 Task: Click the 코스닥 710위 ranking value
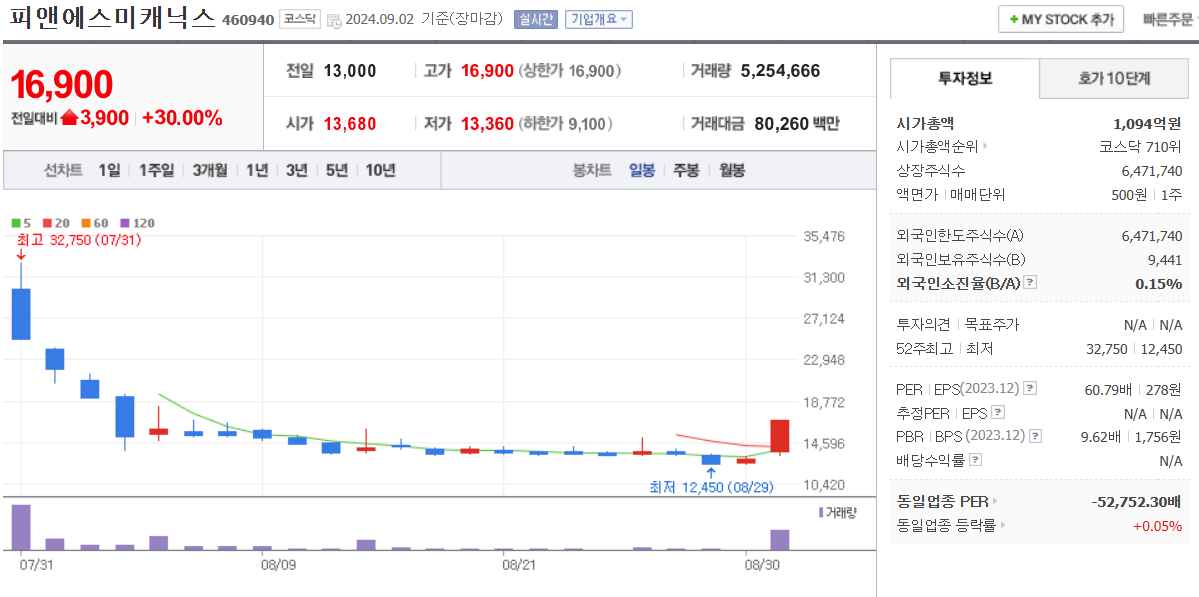pyautogui.click(x=1140, y=146)
